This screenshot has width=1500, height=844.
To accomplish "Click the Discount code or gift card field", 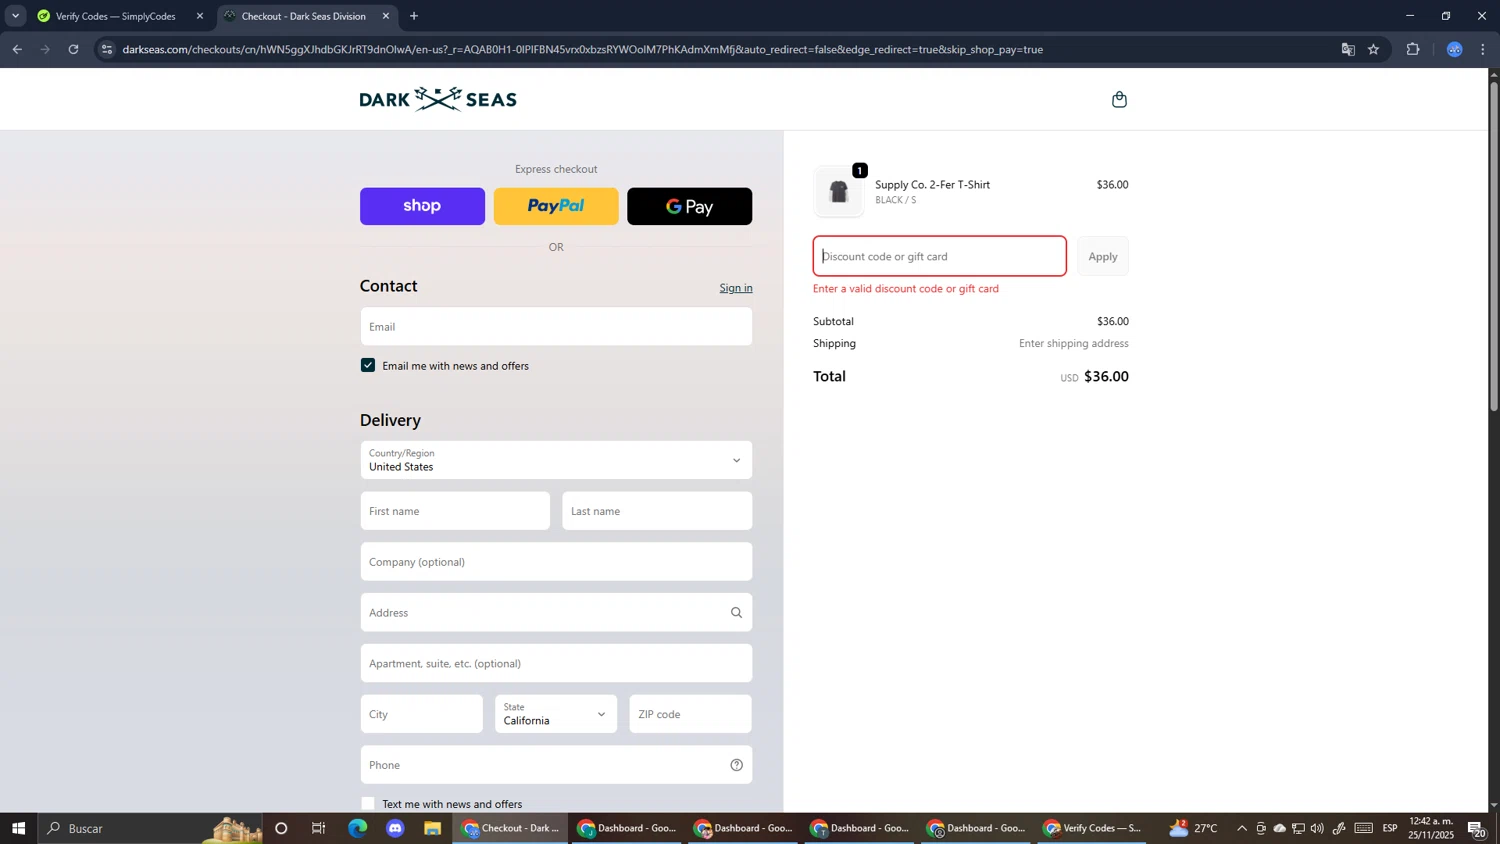I will point(940,256).
